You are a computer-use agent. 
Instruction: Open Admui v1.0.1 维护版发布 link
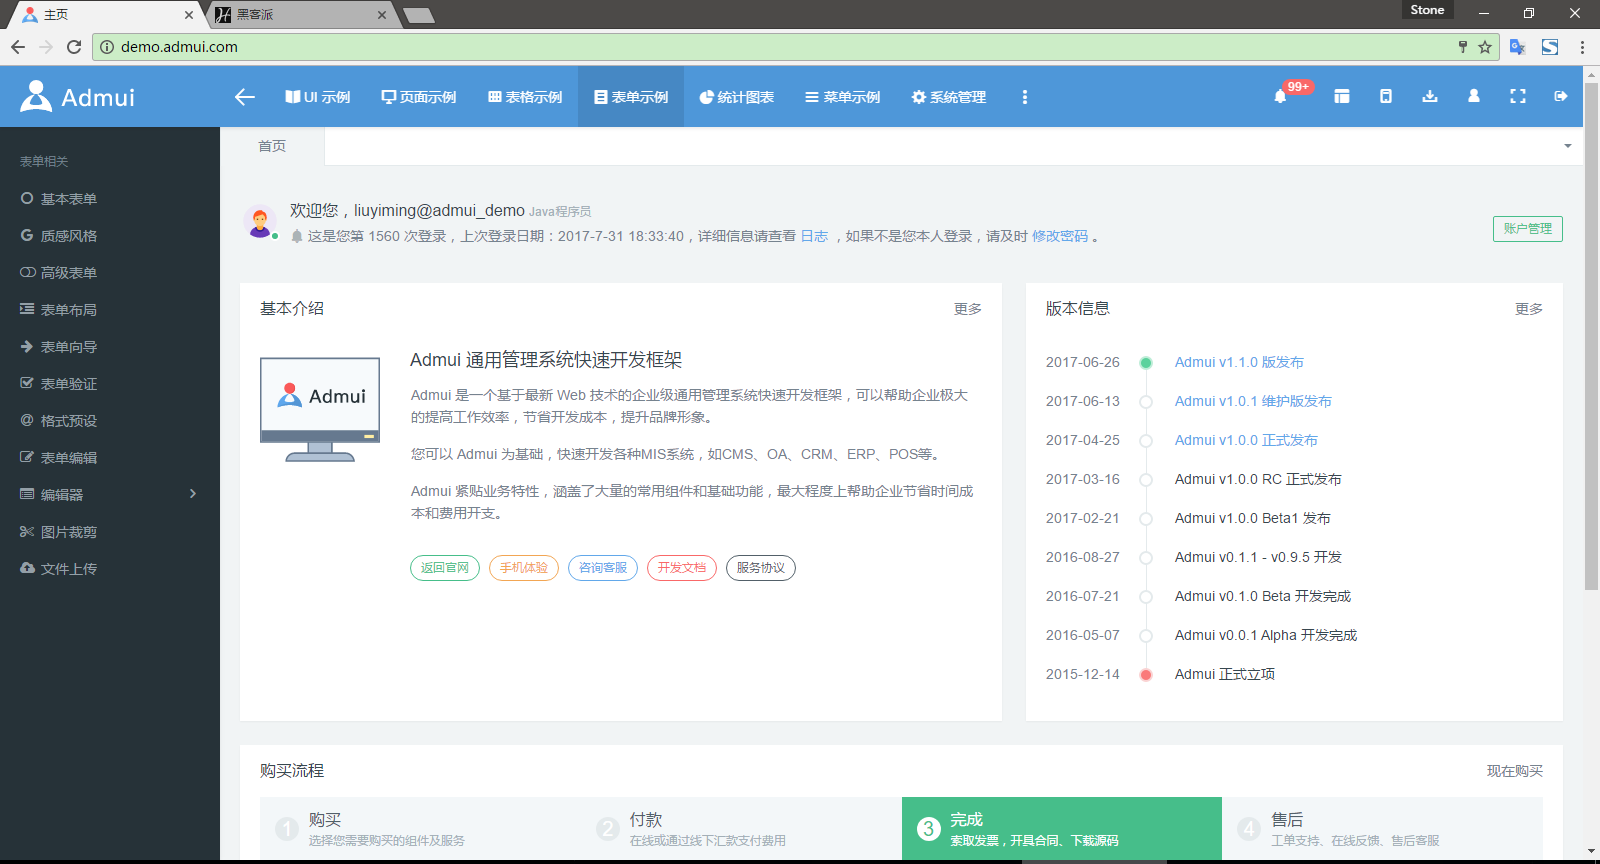pyautogui.click(x=1253, y=401)
